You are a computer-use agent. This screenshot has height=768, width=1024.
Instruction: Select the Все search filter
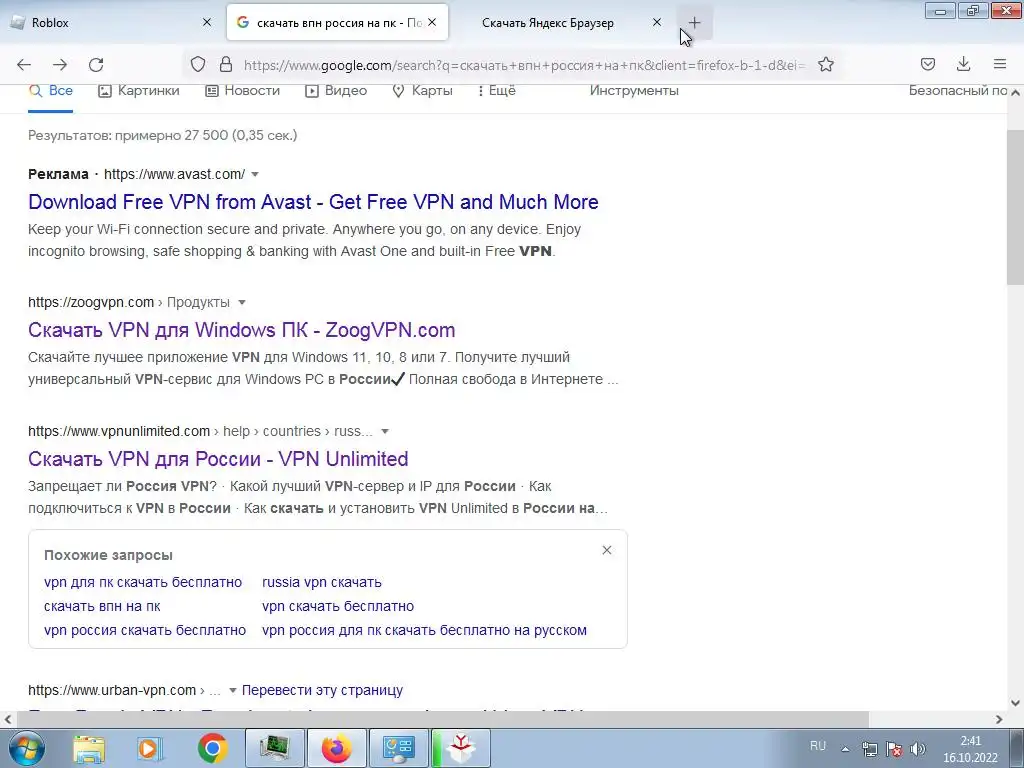pos(50,91)
